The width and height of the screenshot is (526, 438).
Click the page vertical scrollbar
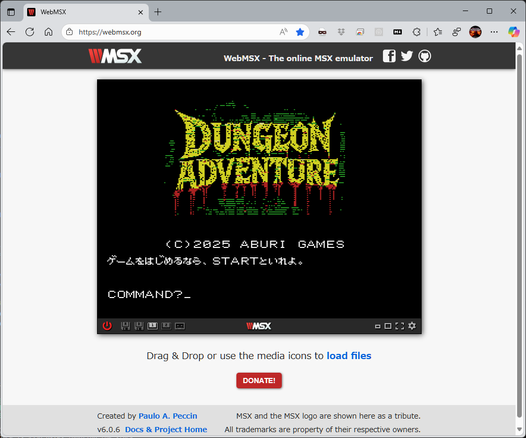[x=520, y=235]
